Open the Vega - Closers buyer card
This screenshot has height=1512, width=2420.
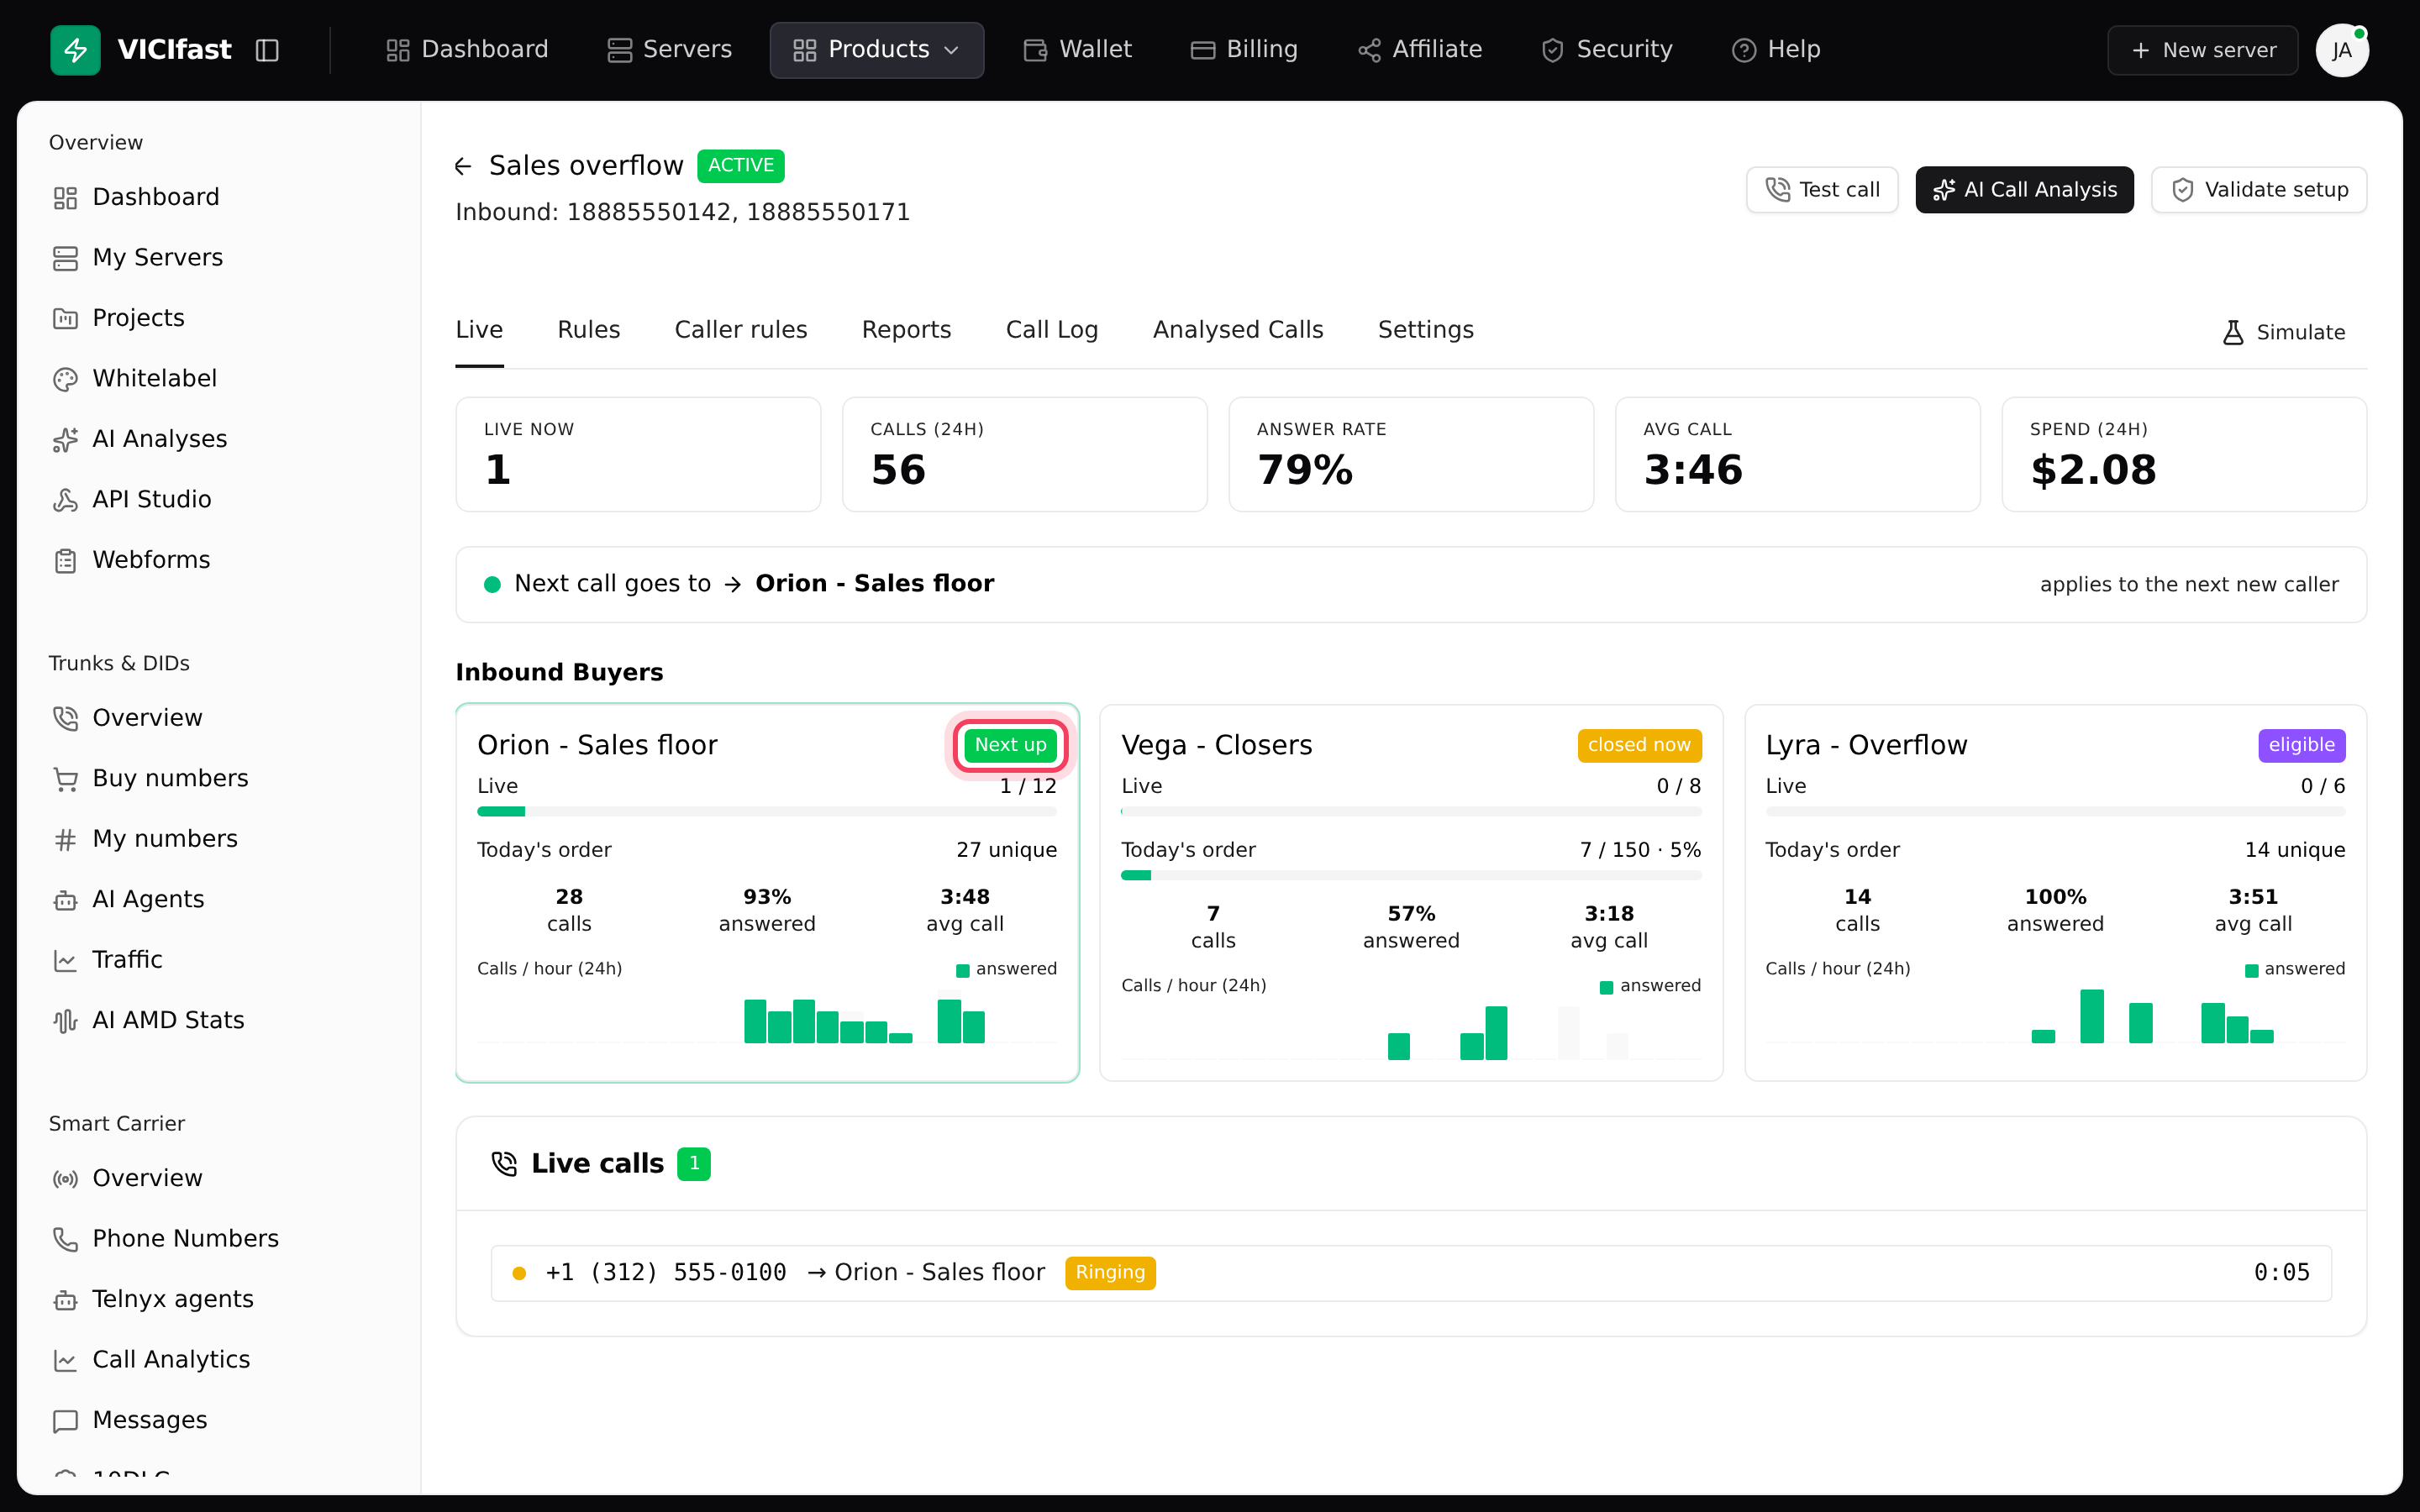[1410, 892]
